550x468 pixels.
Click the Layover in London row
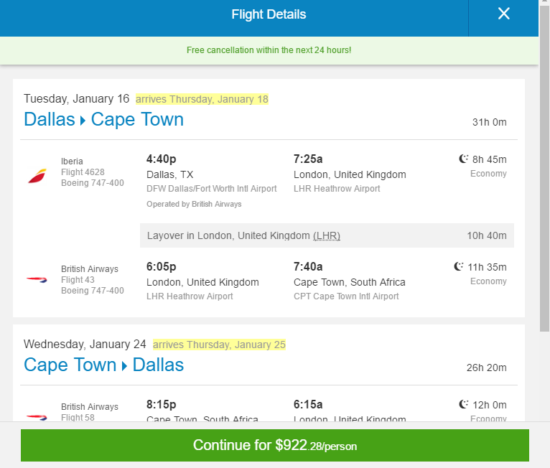[x=327, y=235]
